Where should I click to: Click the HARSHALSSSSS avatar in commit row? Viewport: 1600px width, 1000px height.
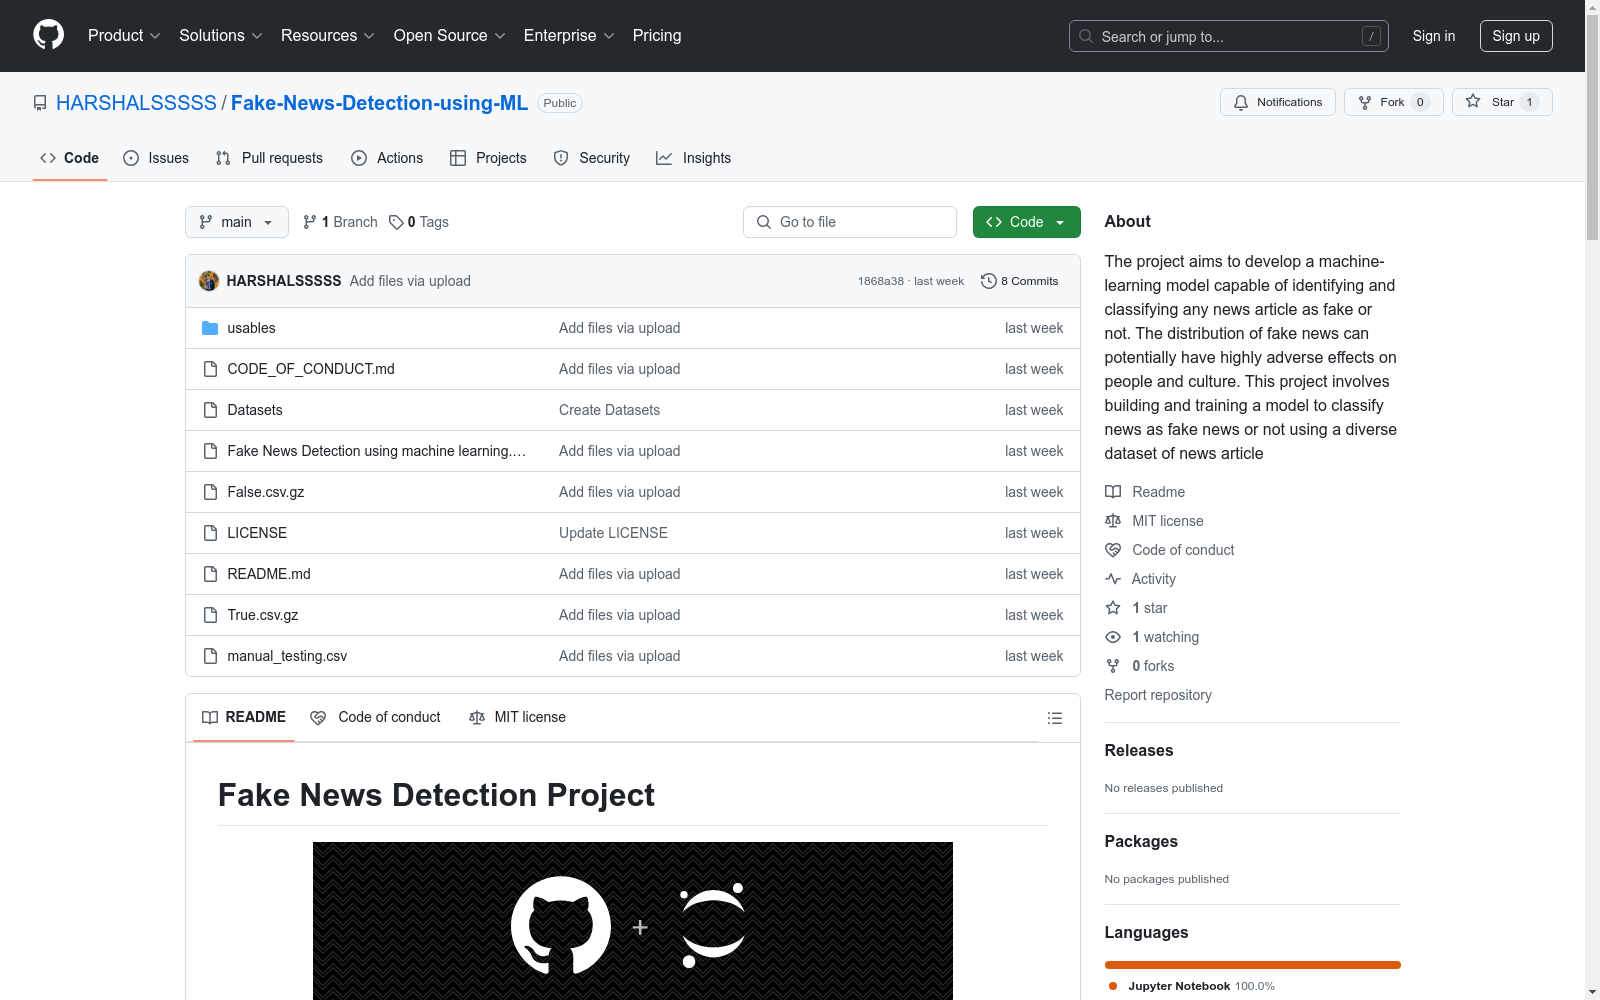209,281
